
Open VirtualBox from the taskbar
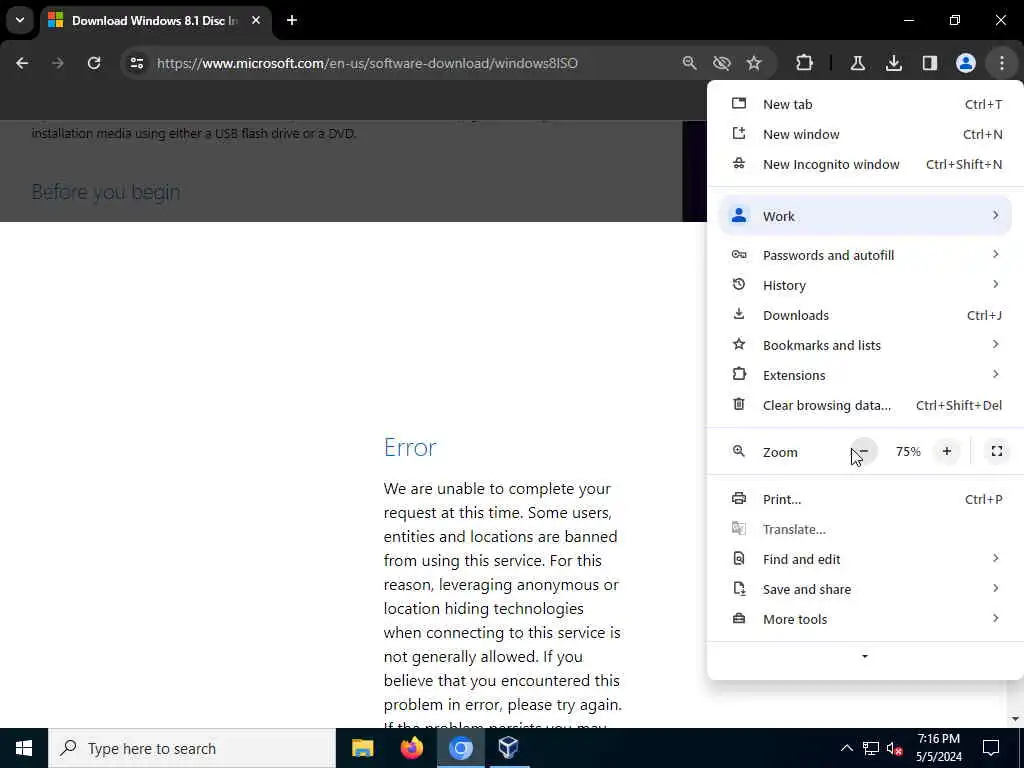509,748
